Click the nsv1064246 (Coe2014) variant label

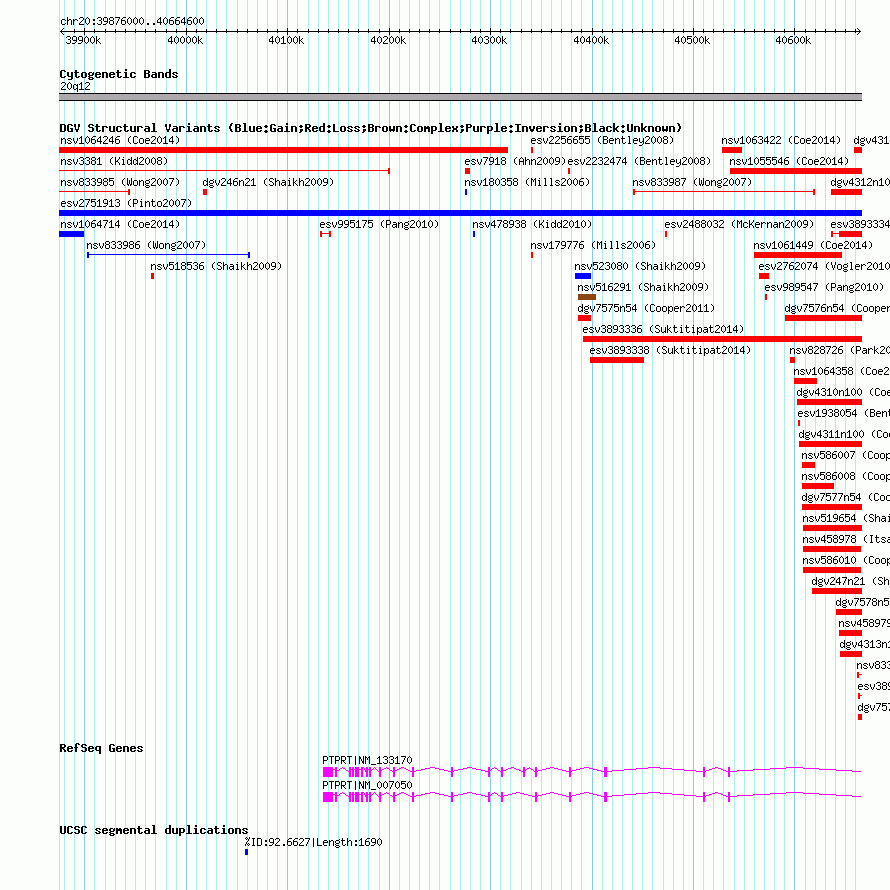coord(120,140)
